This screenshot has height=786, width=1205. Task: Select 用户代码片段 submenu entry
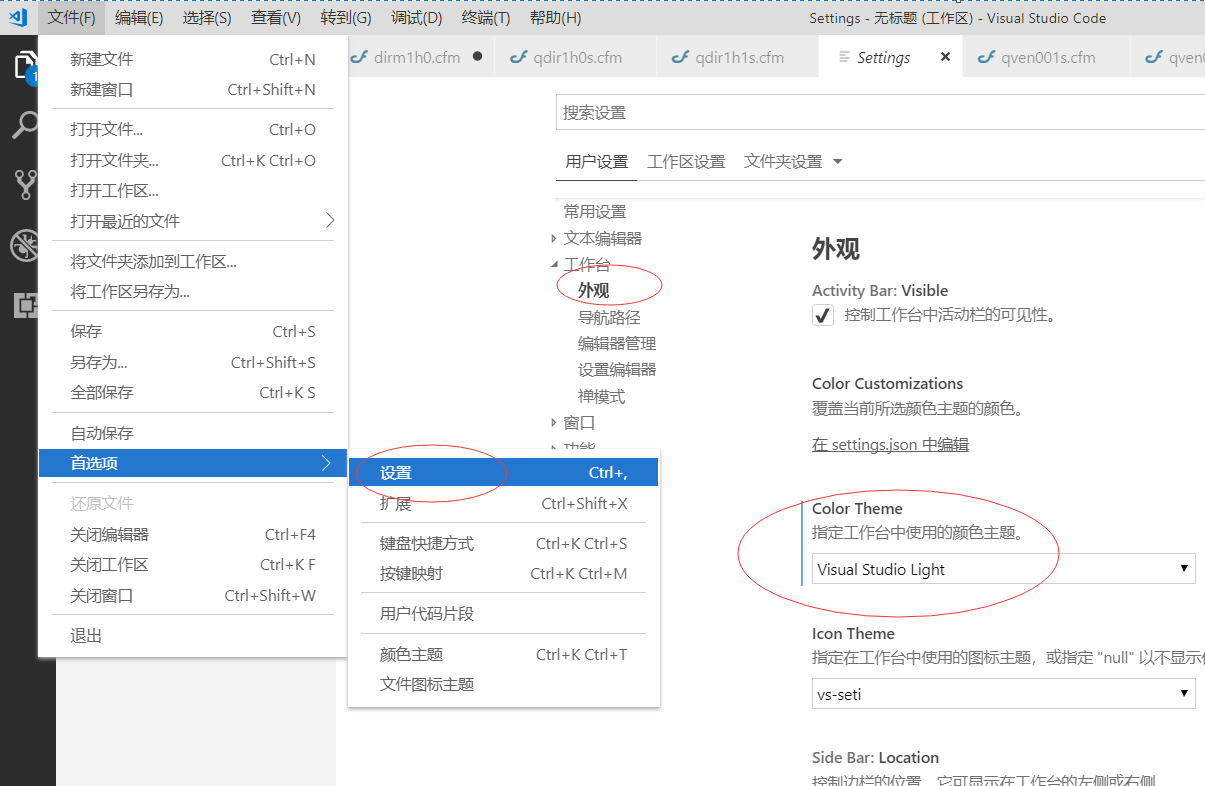[503, 613]
